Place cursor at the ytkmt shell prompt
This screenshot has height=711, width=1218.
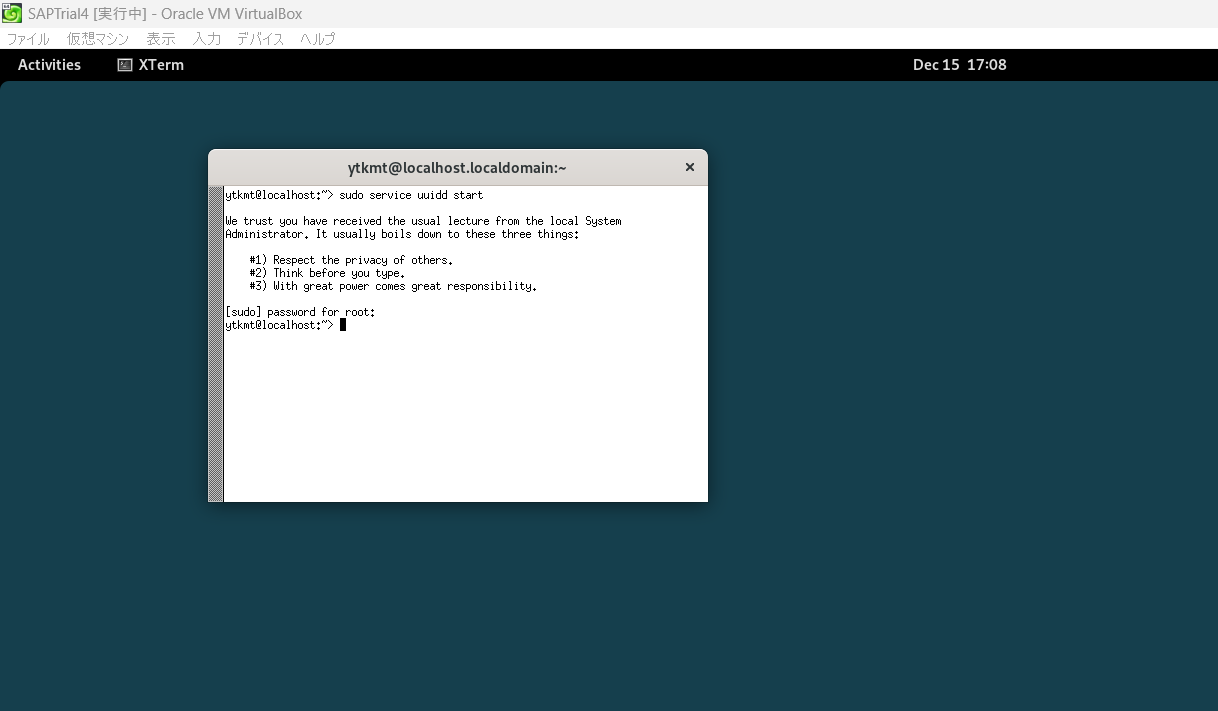277,324
